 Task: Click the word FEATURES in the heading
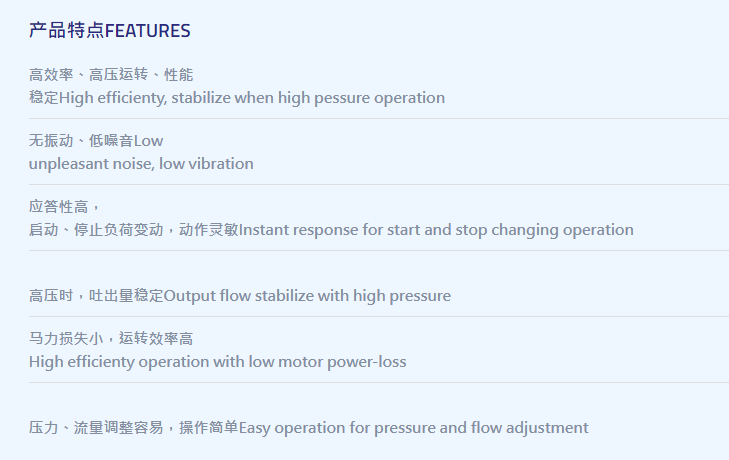pos(148,31)
